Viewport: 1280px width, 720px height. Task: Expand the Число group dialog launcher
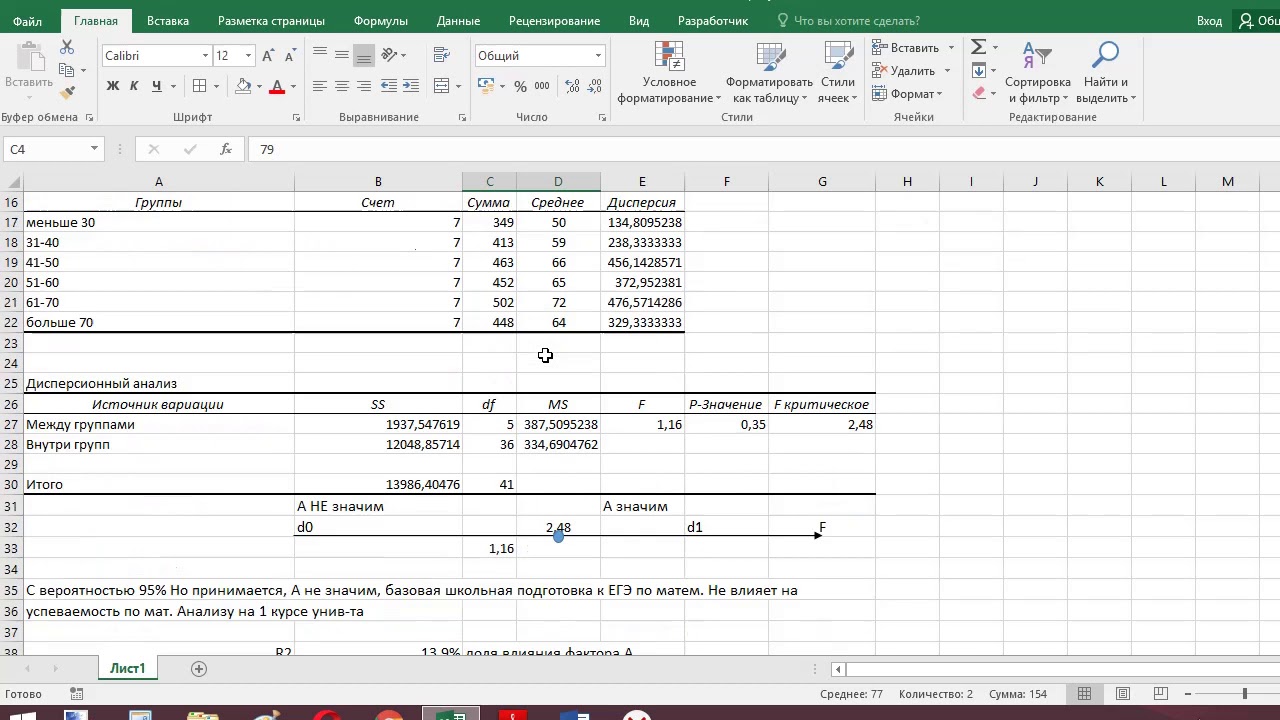click(x=602, y=118)
